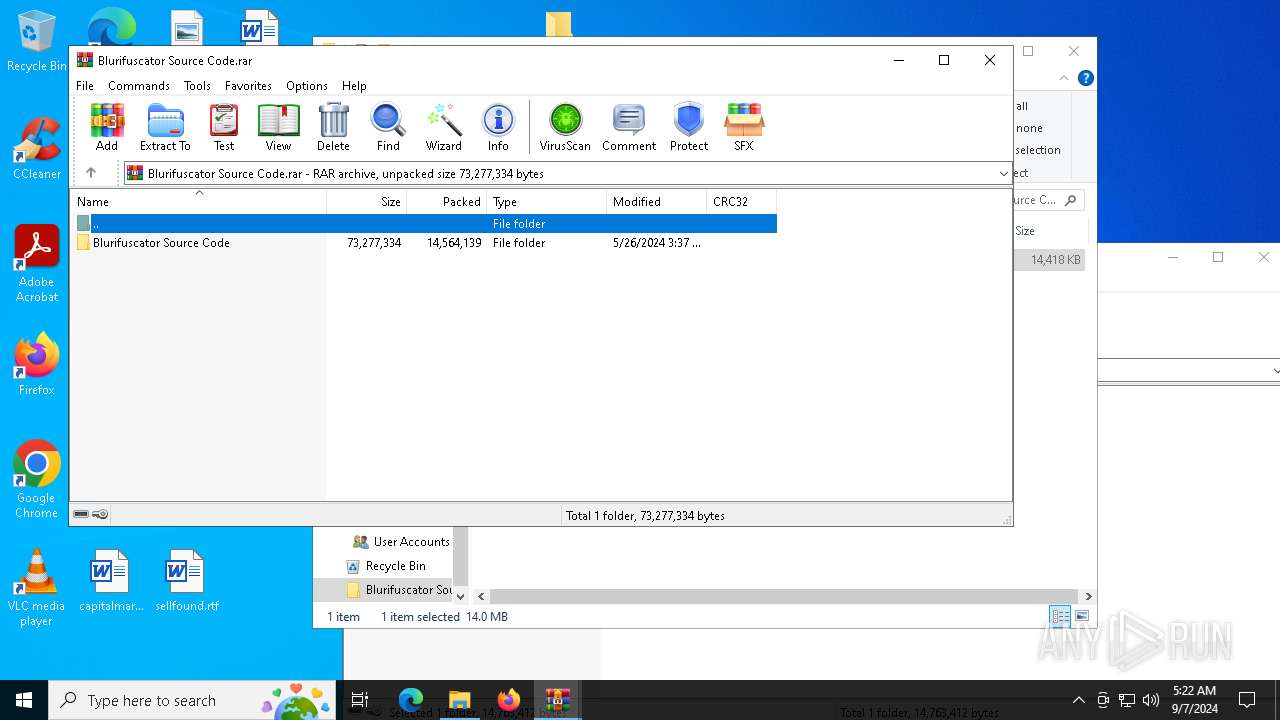Open Task View on taskbar
Screen dimensions: 1280x720
[360, 700]
